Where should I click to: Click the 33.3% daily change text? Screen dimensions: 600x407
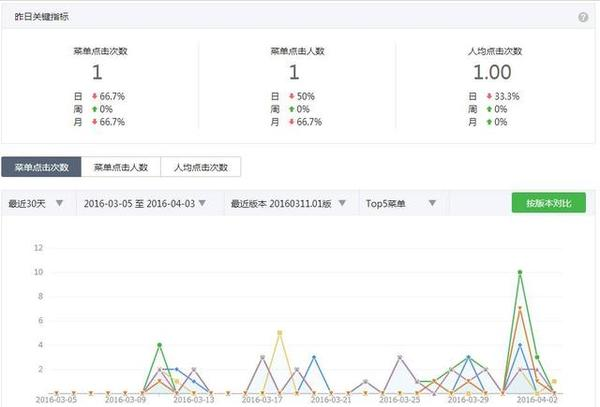click(x=507, y=96)
